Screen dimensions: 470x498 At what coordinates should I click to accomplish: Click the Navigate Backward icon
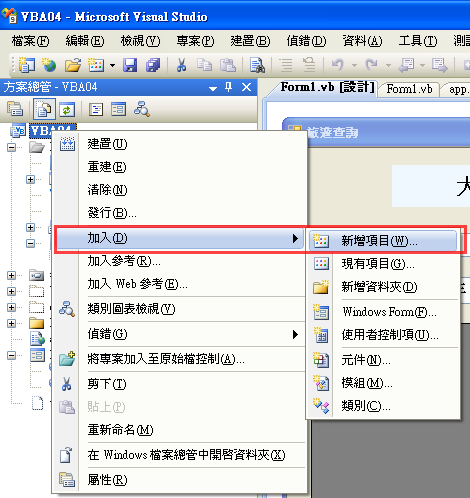(x=406, y=65)
